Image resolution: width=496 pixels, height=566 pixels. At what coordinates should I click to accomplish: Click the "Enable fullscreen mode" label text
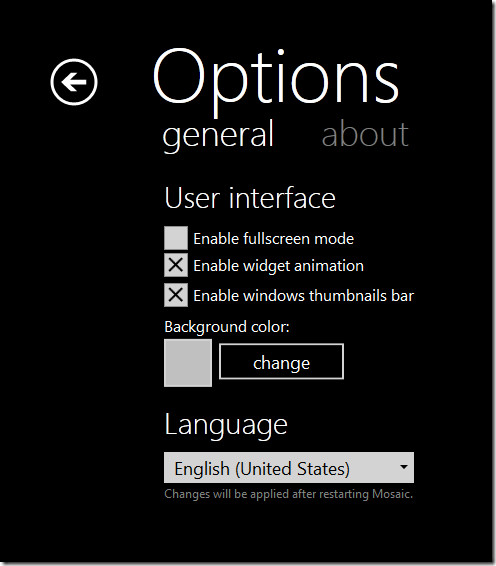(274, 239)
